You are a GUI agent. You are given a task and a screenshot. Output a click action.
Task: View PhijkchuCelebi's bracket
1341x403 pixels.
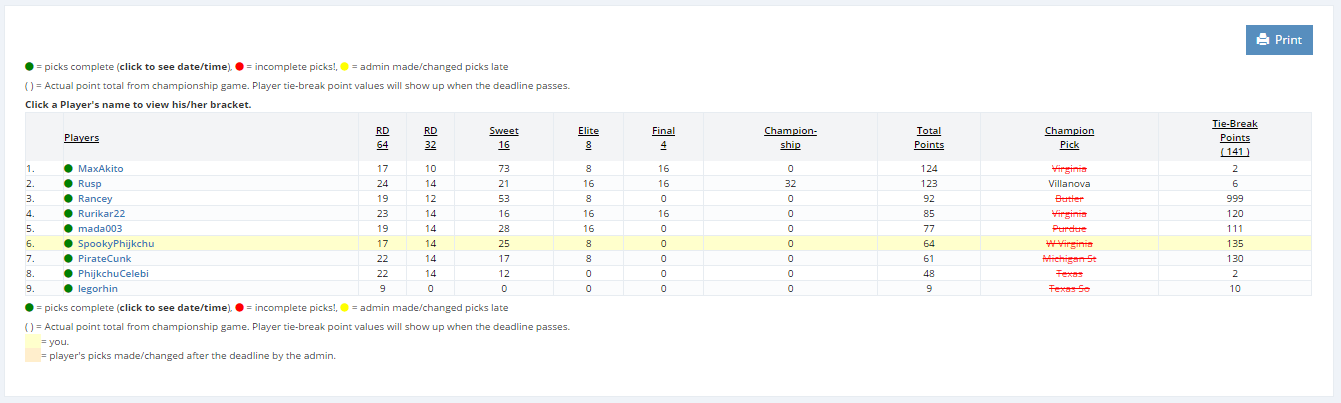click(x=115, y=273)
